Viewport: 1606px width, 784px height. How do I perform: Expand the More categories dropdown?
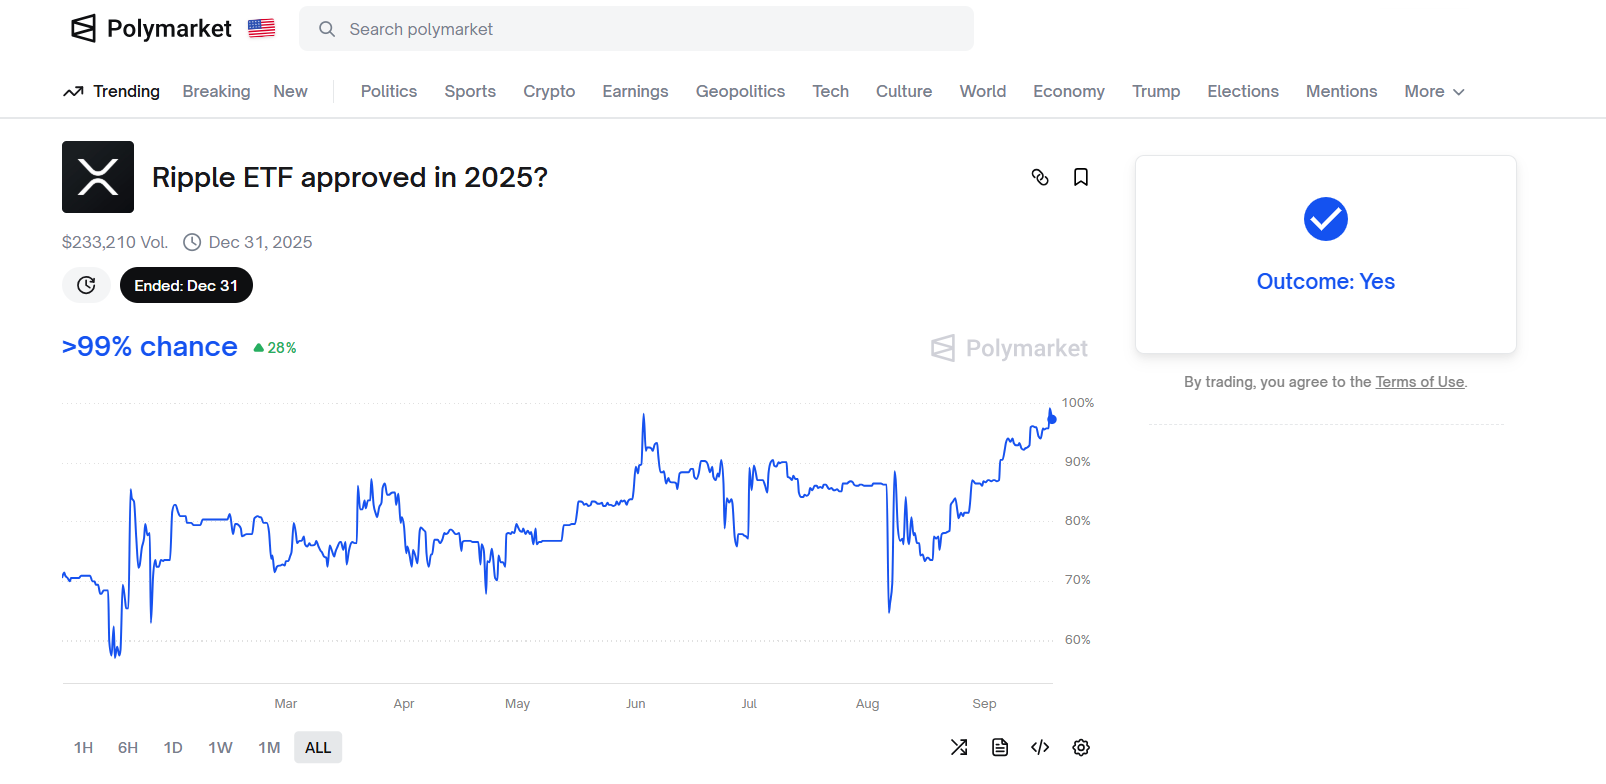[x=1433, y=91]
